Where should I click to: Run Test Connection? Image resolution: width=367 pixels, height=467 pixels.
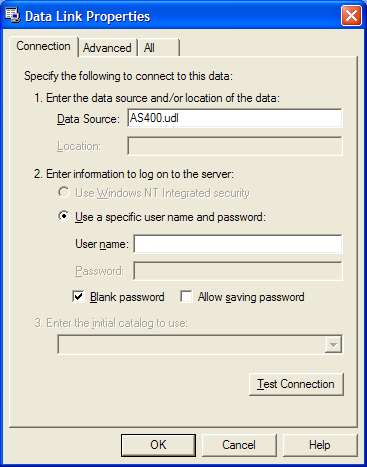[296, 384]
